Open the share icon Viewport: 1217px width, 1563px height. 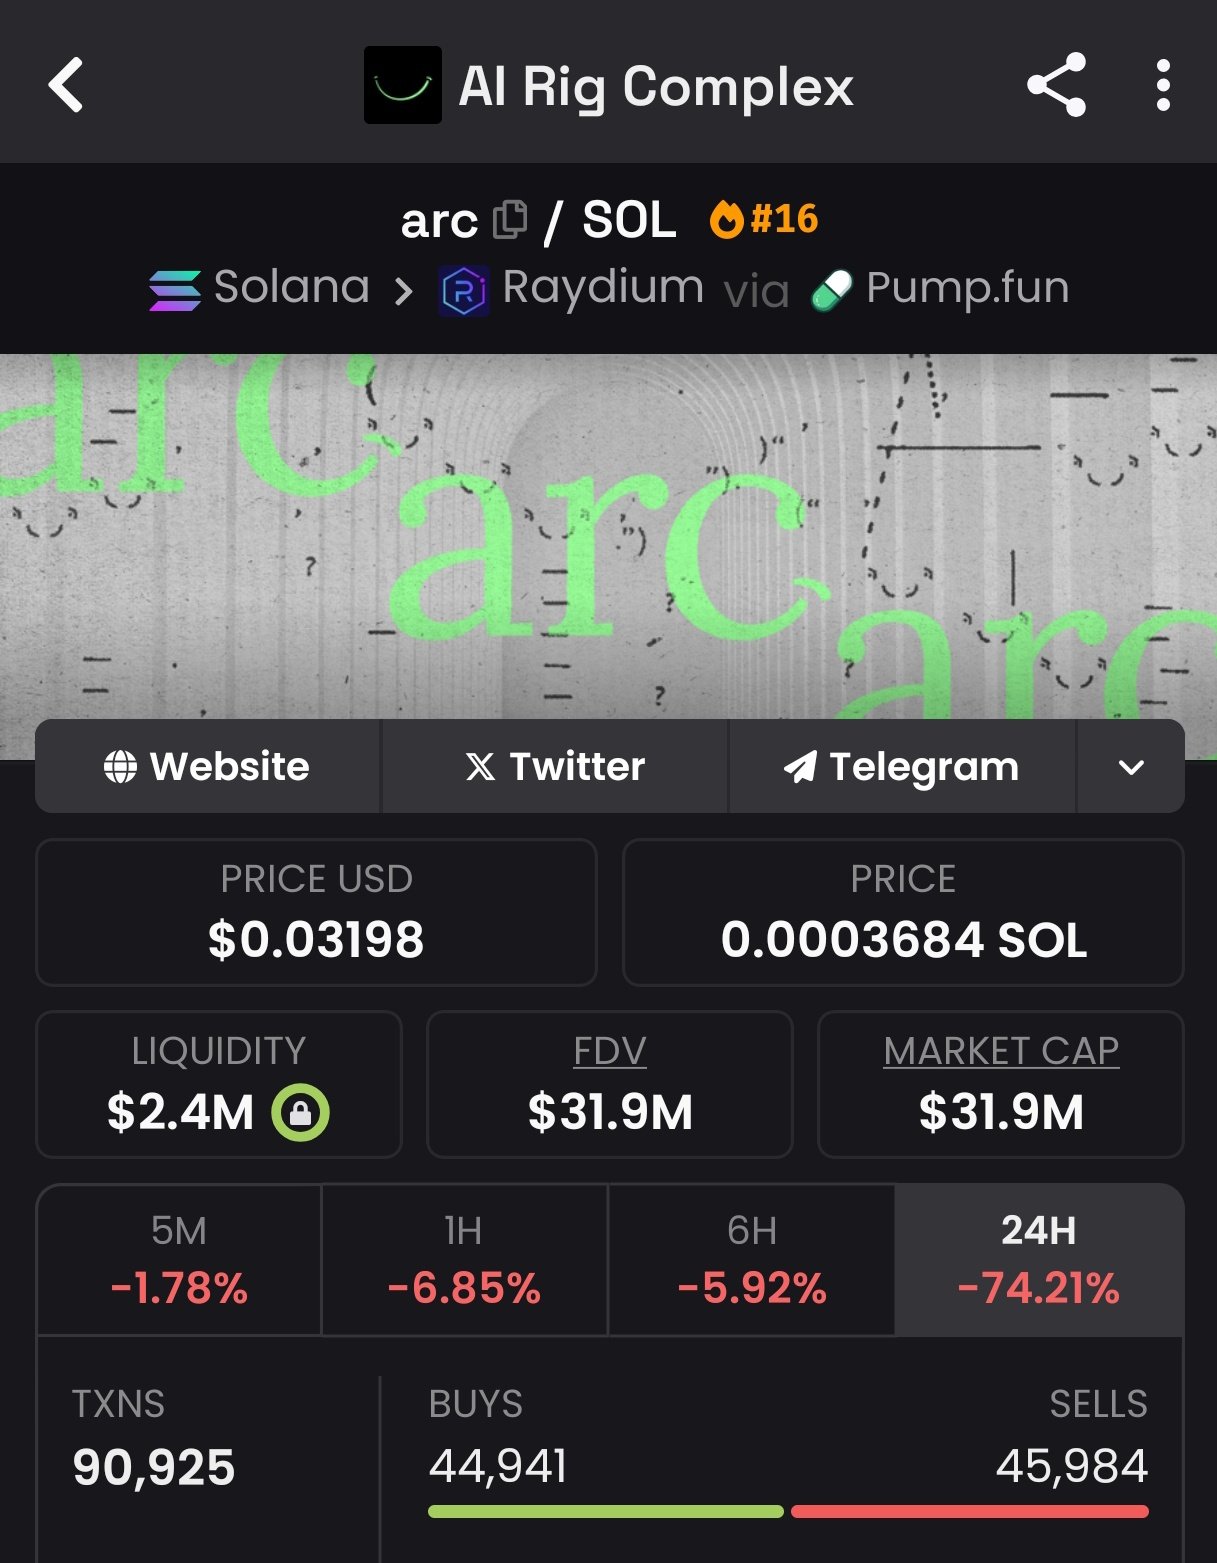click(x=1056, y=86)
